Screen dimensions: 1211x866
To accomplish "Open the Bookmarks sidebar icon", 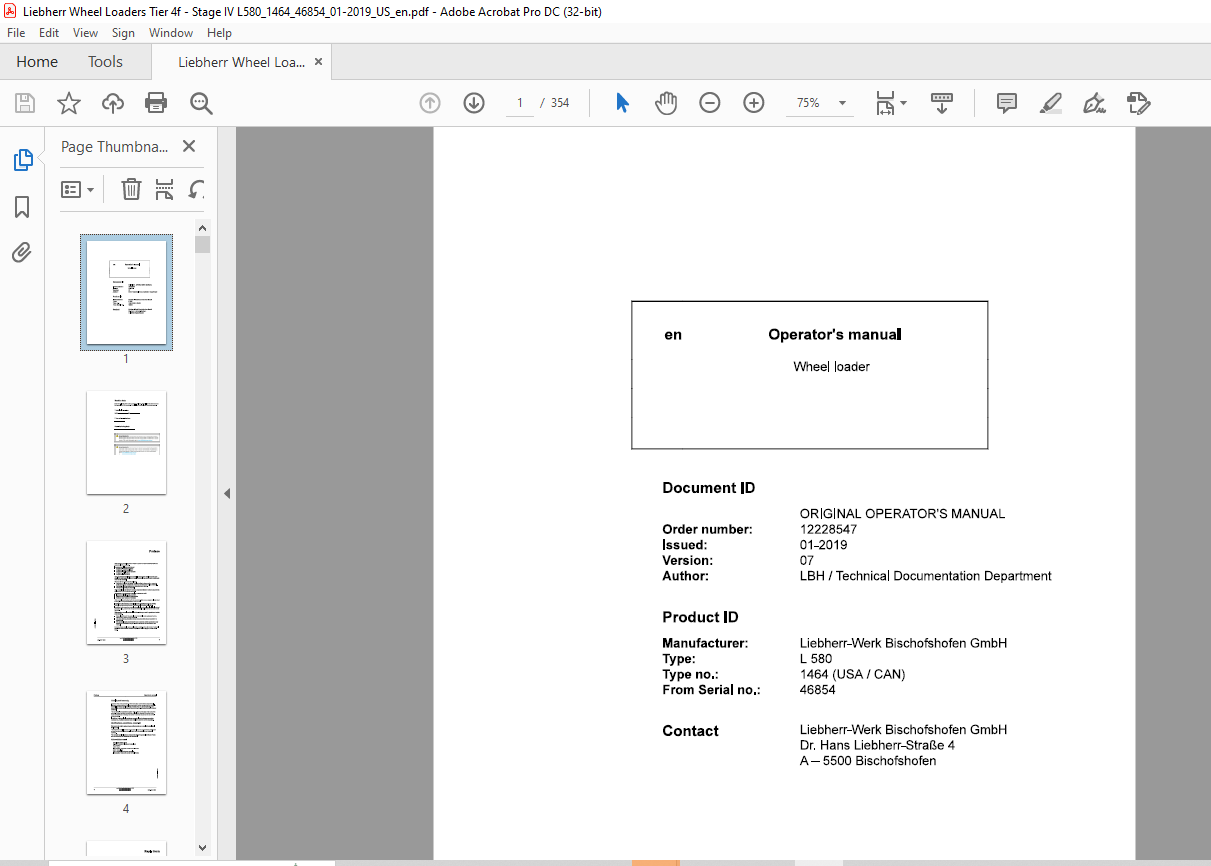I will (22, 207).
